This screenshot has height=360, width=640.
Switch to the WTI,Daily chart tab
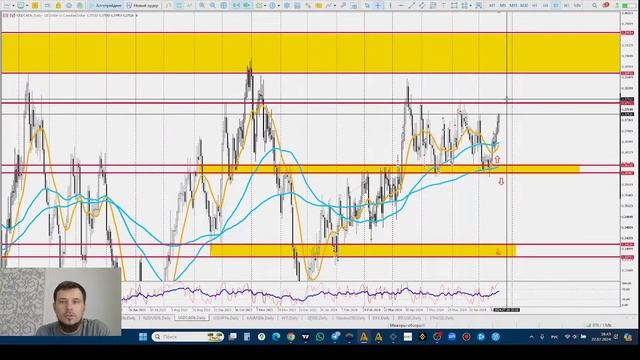290,318
